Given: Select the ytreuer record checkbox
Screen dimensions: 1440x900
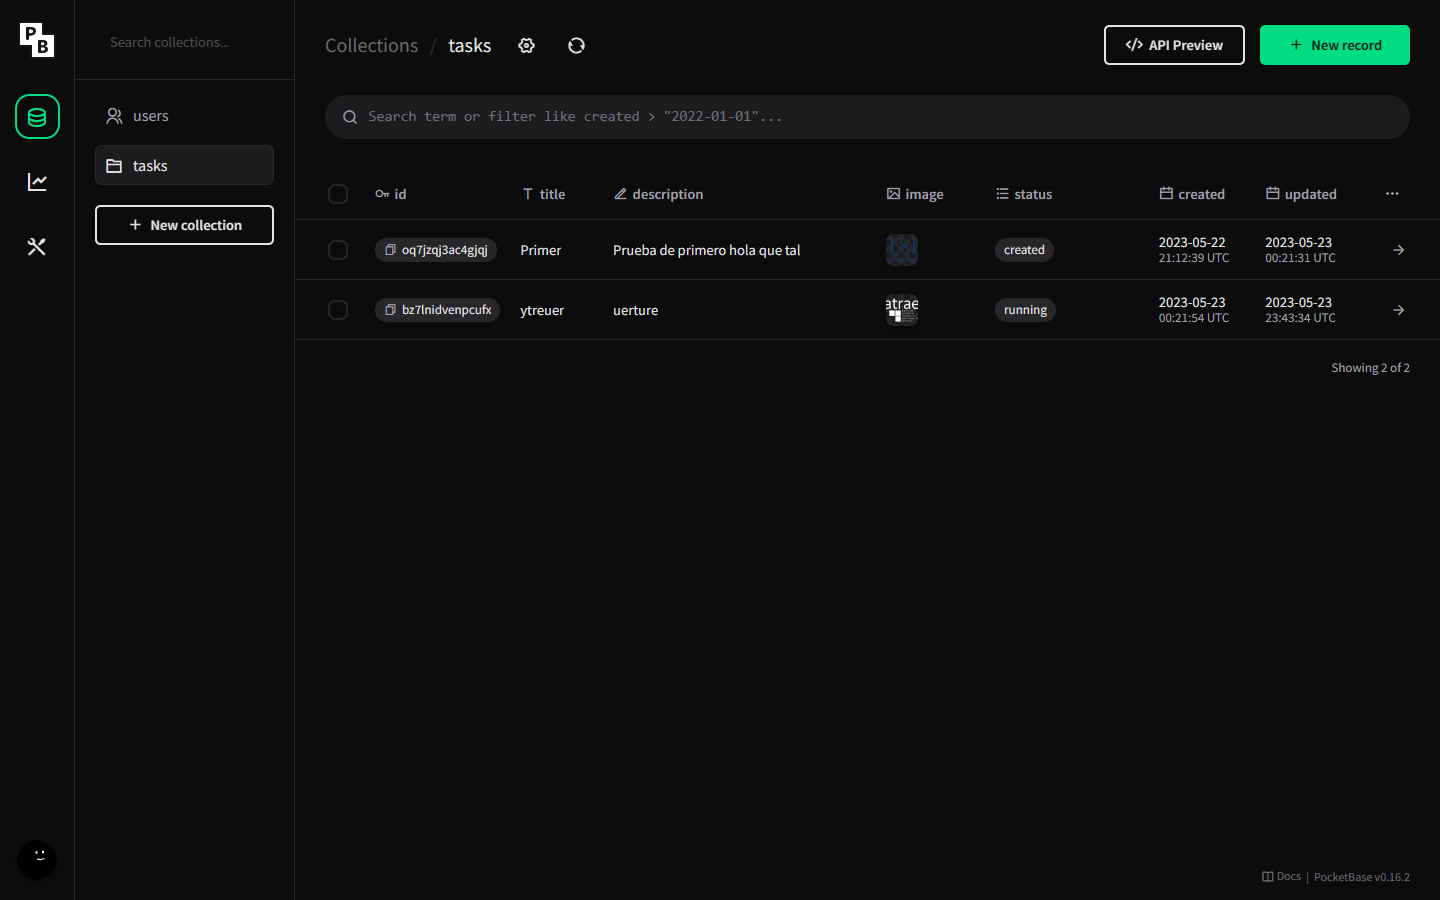Looking at the screenshot, I should click(337, 310).
